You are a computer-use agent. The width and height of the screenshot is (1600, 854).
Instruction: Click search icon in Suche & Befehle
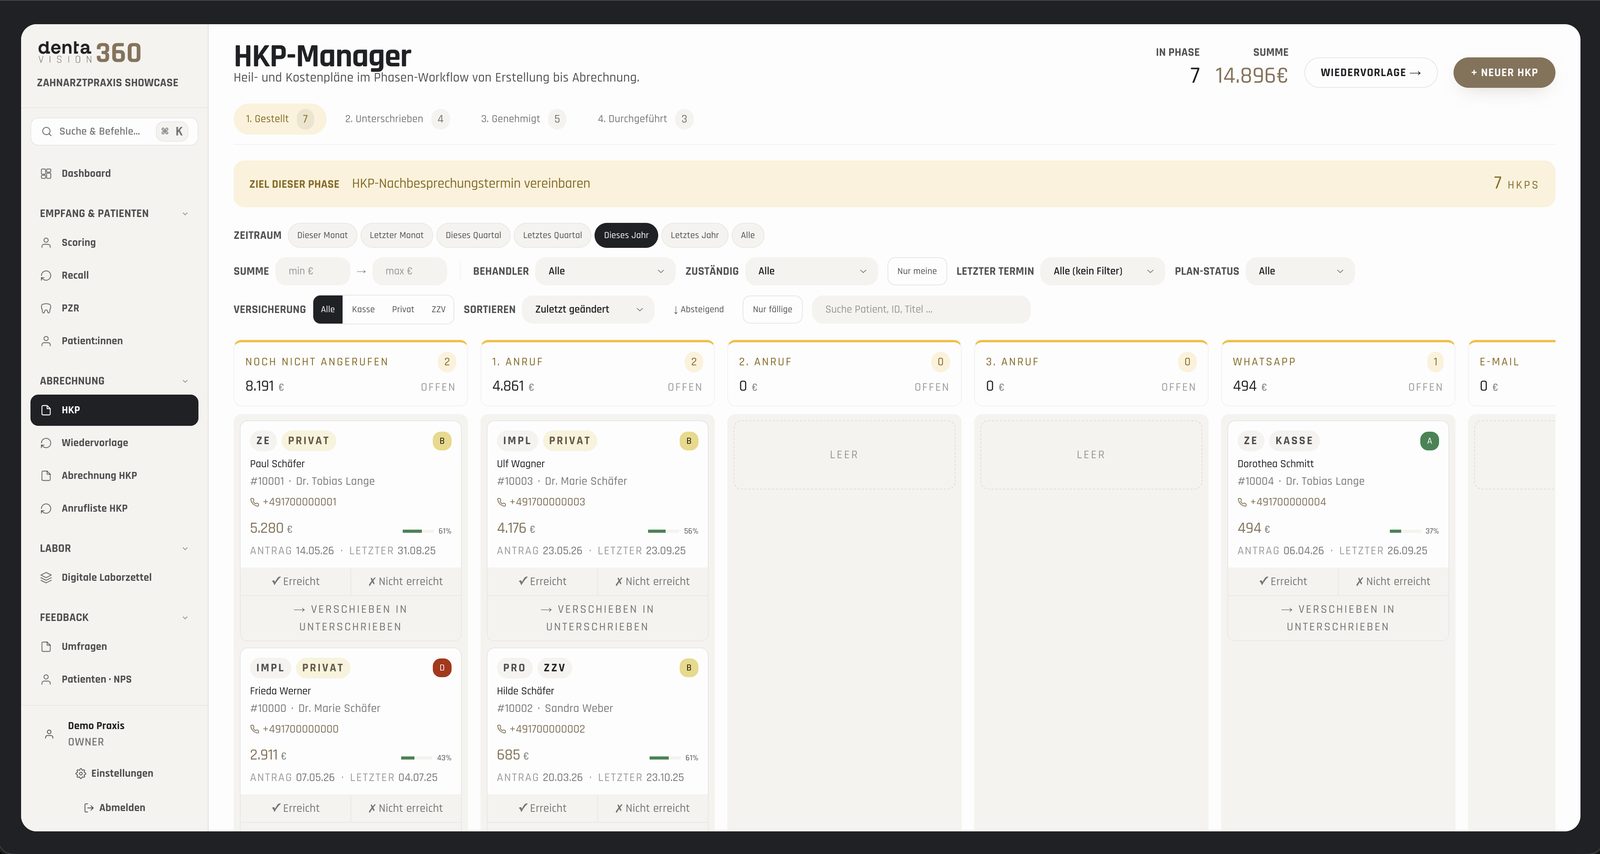pyautogui.click(x=47, y=132)
